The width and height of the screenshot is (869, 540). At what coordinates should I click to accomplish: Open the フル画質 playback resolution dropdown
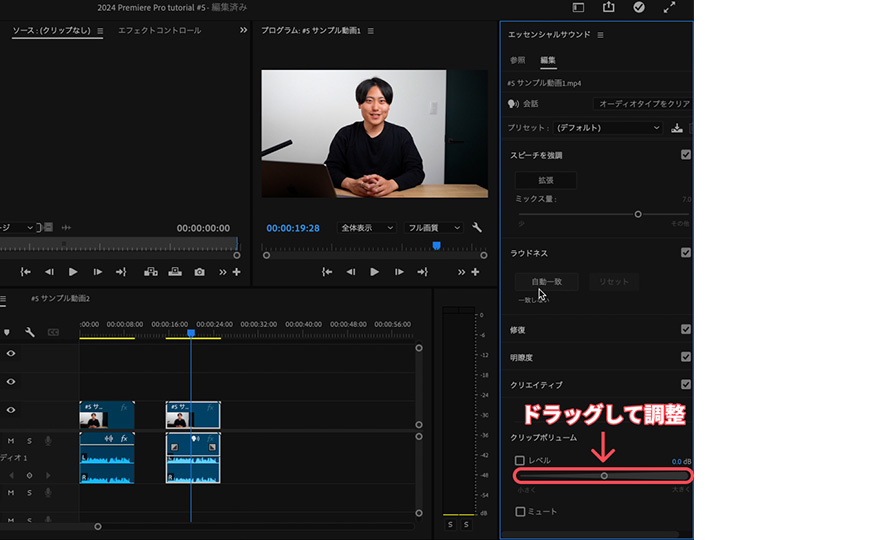433,228
